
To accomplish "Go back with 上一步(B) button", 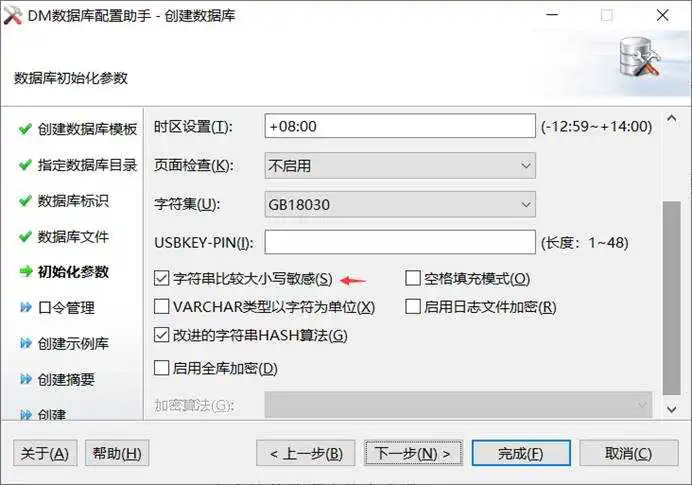I will pyautogui.click(x=306, y=453).
